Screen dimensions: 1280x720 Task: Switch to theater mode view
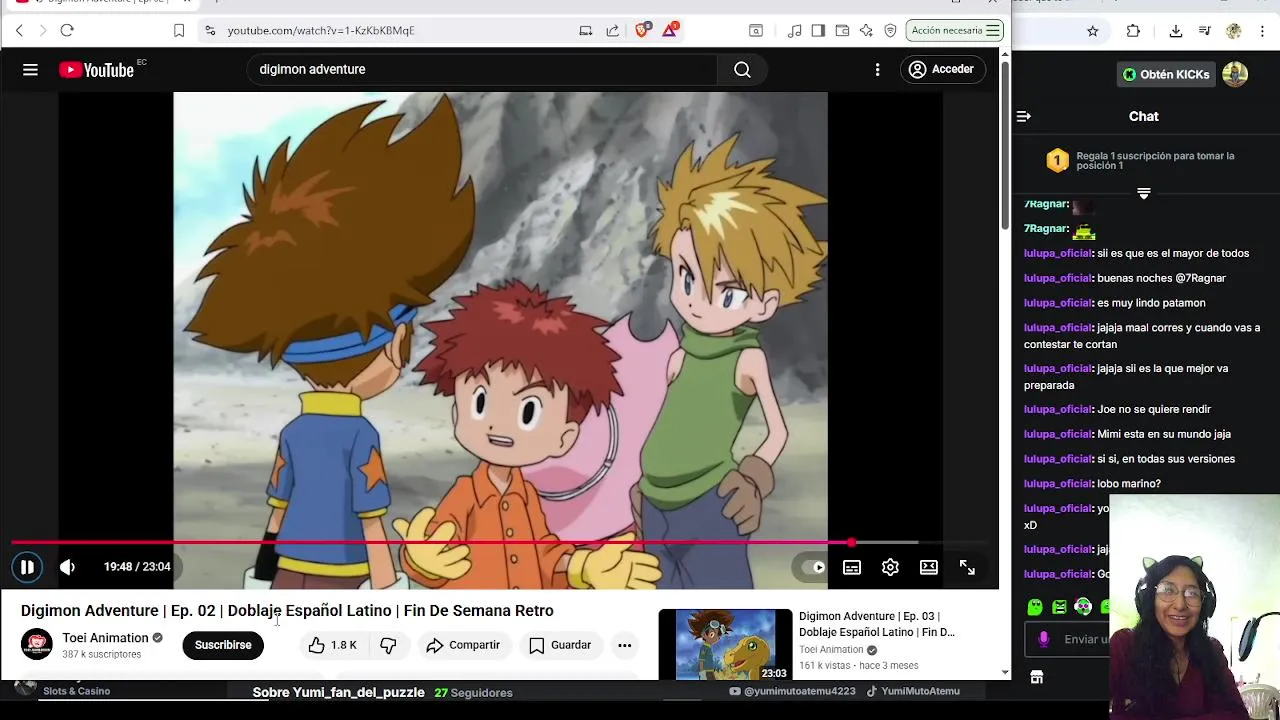coord(929,567)
